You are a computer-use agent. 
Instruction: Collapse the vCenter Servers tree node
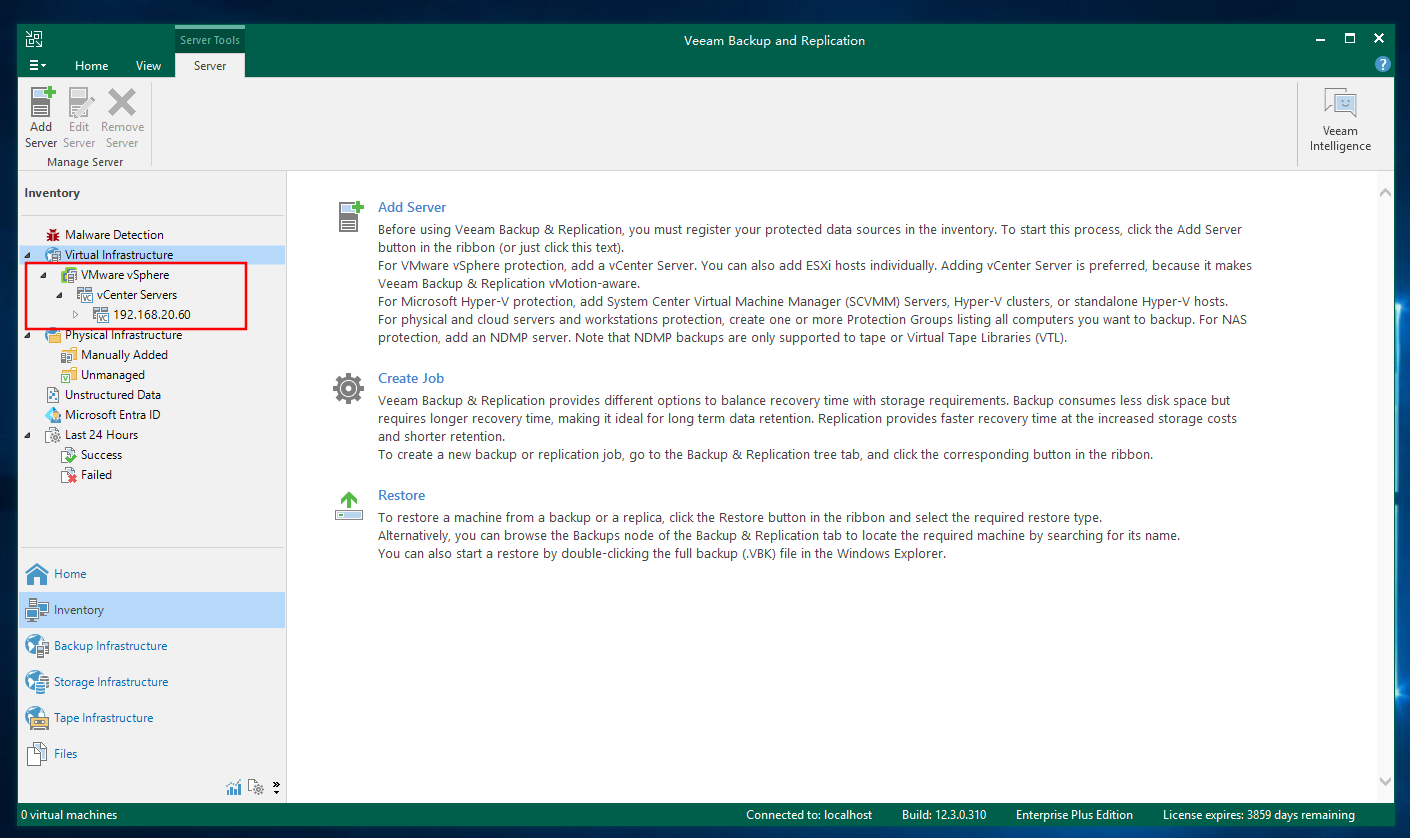coord(59,295)
